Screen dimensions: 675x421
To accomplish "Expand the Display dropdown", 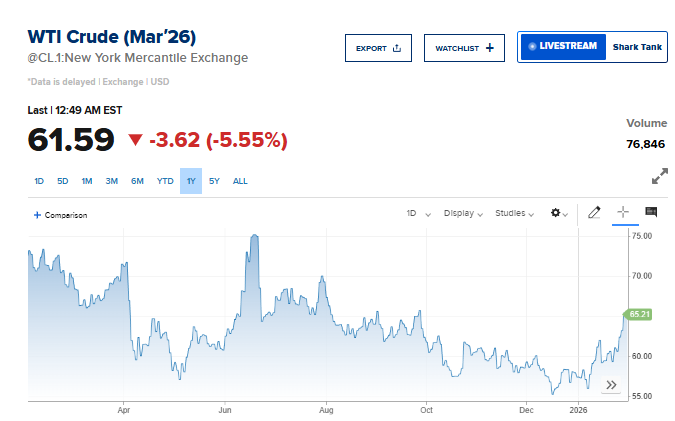I will [x=463, y=213].
